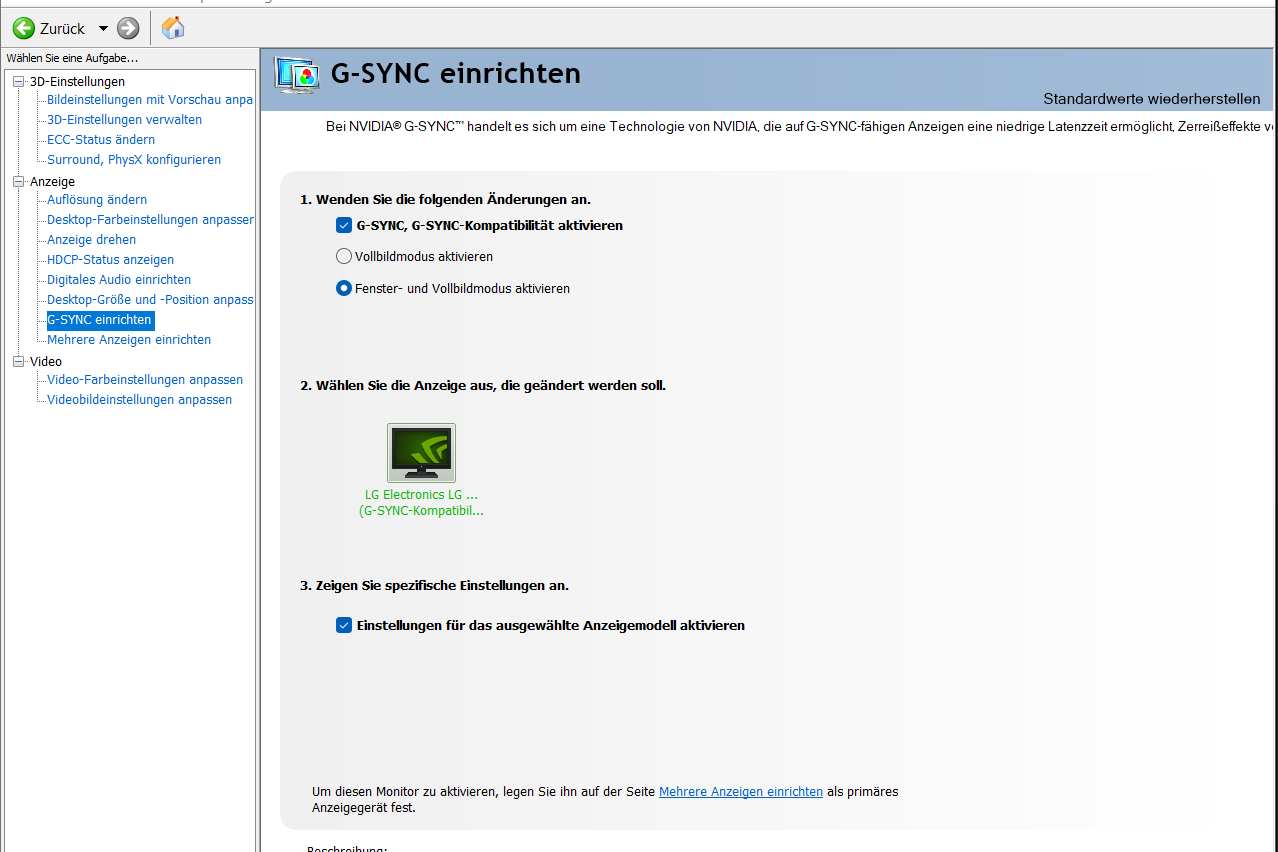Click Standardwerte wiederherstellen link

(x=1152, y=99)
